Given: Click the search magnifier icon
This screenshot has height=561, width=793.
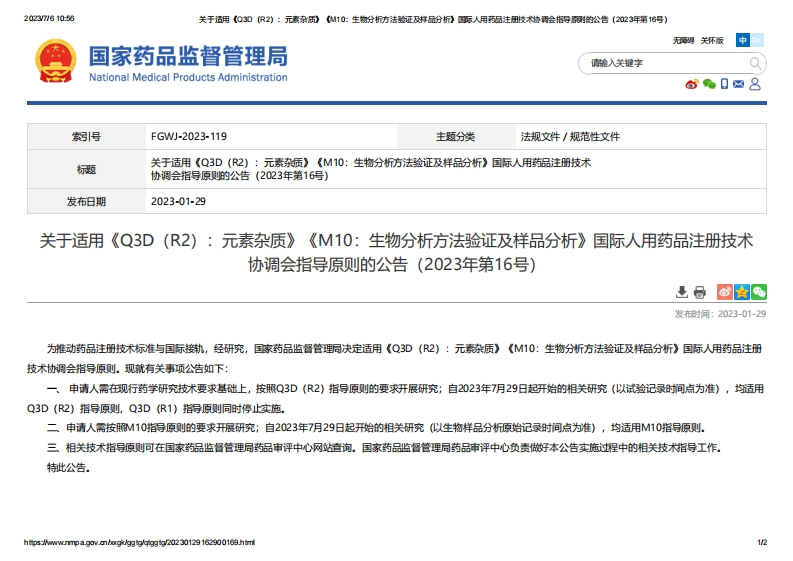Looking at the screenshot, I should point(756,63).
